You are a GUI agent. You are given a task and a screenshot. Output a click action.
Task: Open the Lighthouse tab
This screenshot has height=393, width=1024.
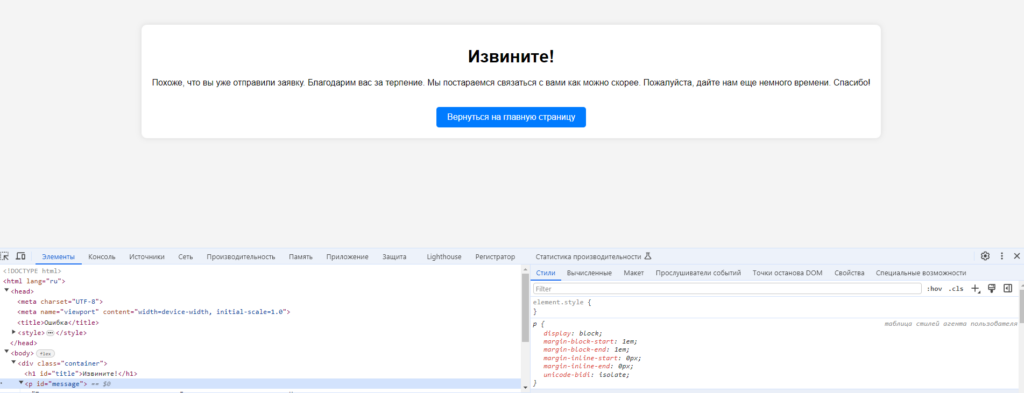(x=444, y=257)
